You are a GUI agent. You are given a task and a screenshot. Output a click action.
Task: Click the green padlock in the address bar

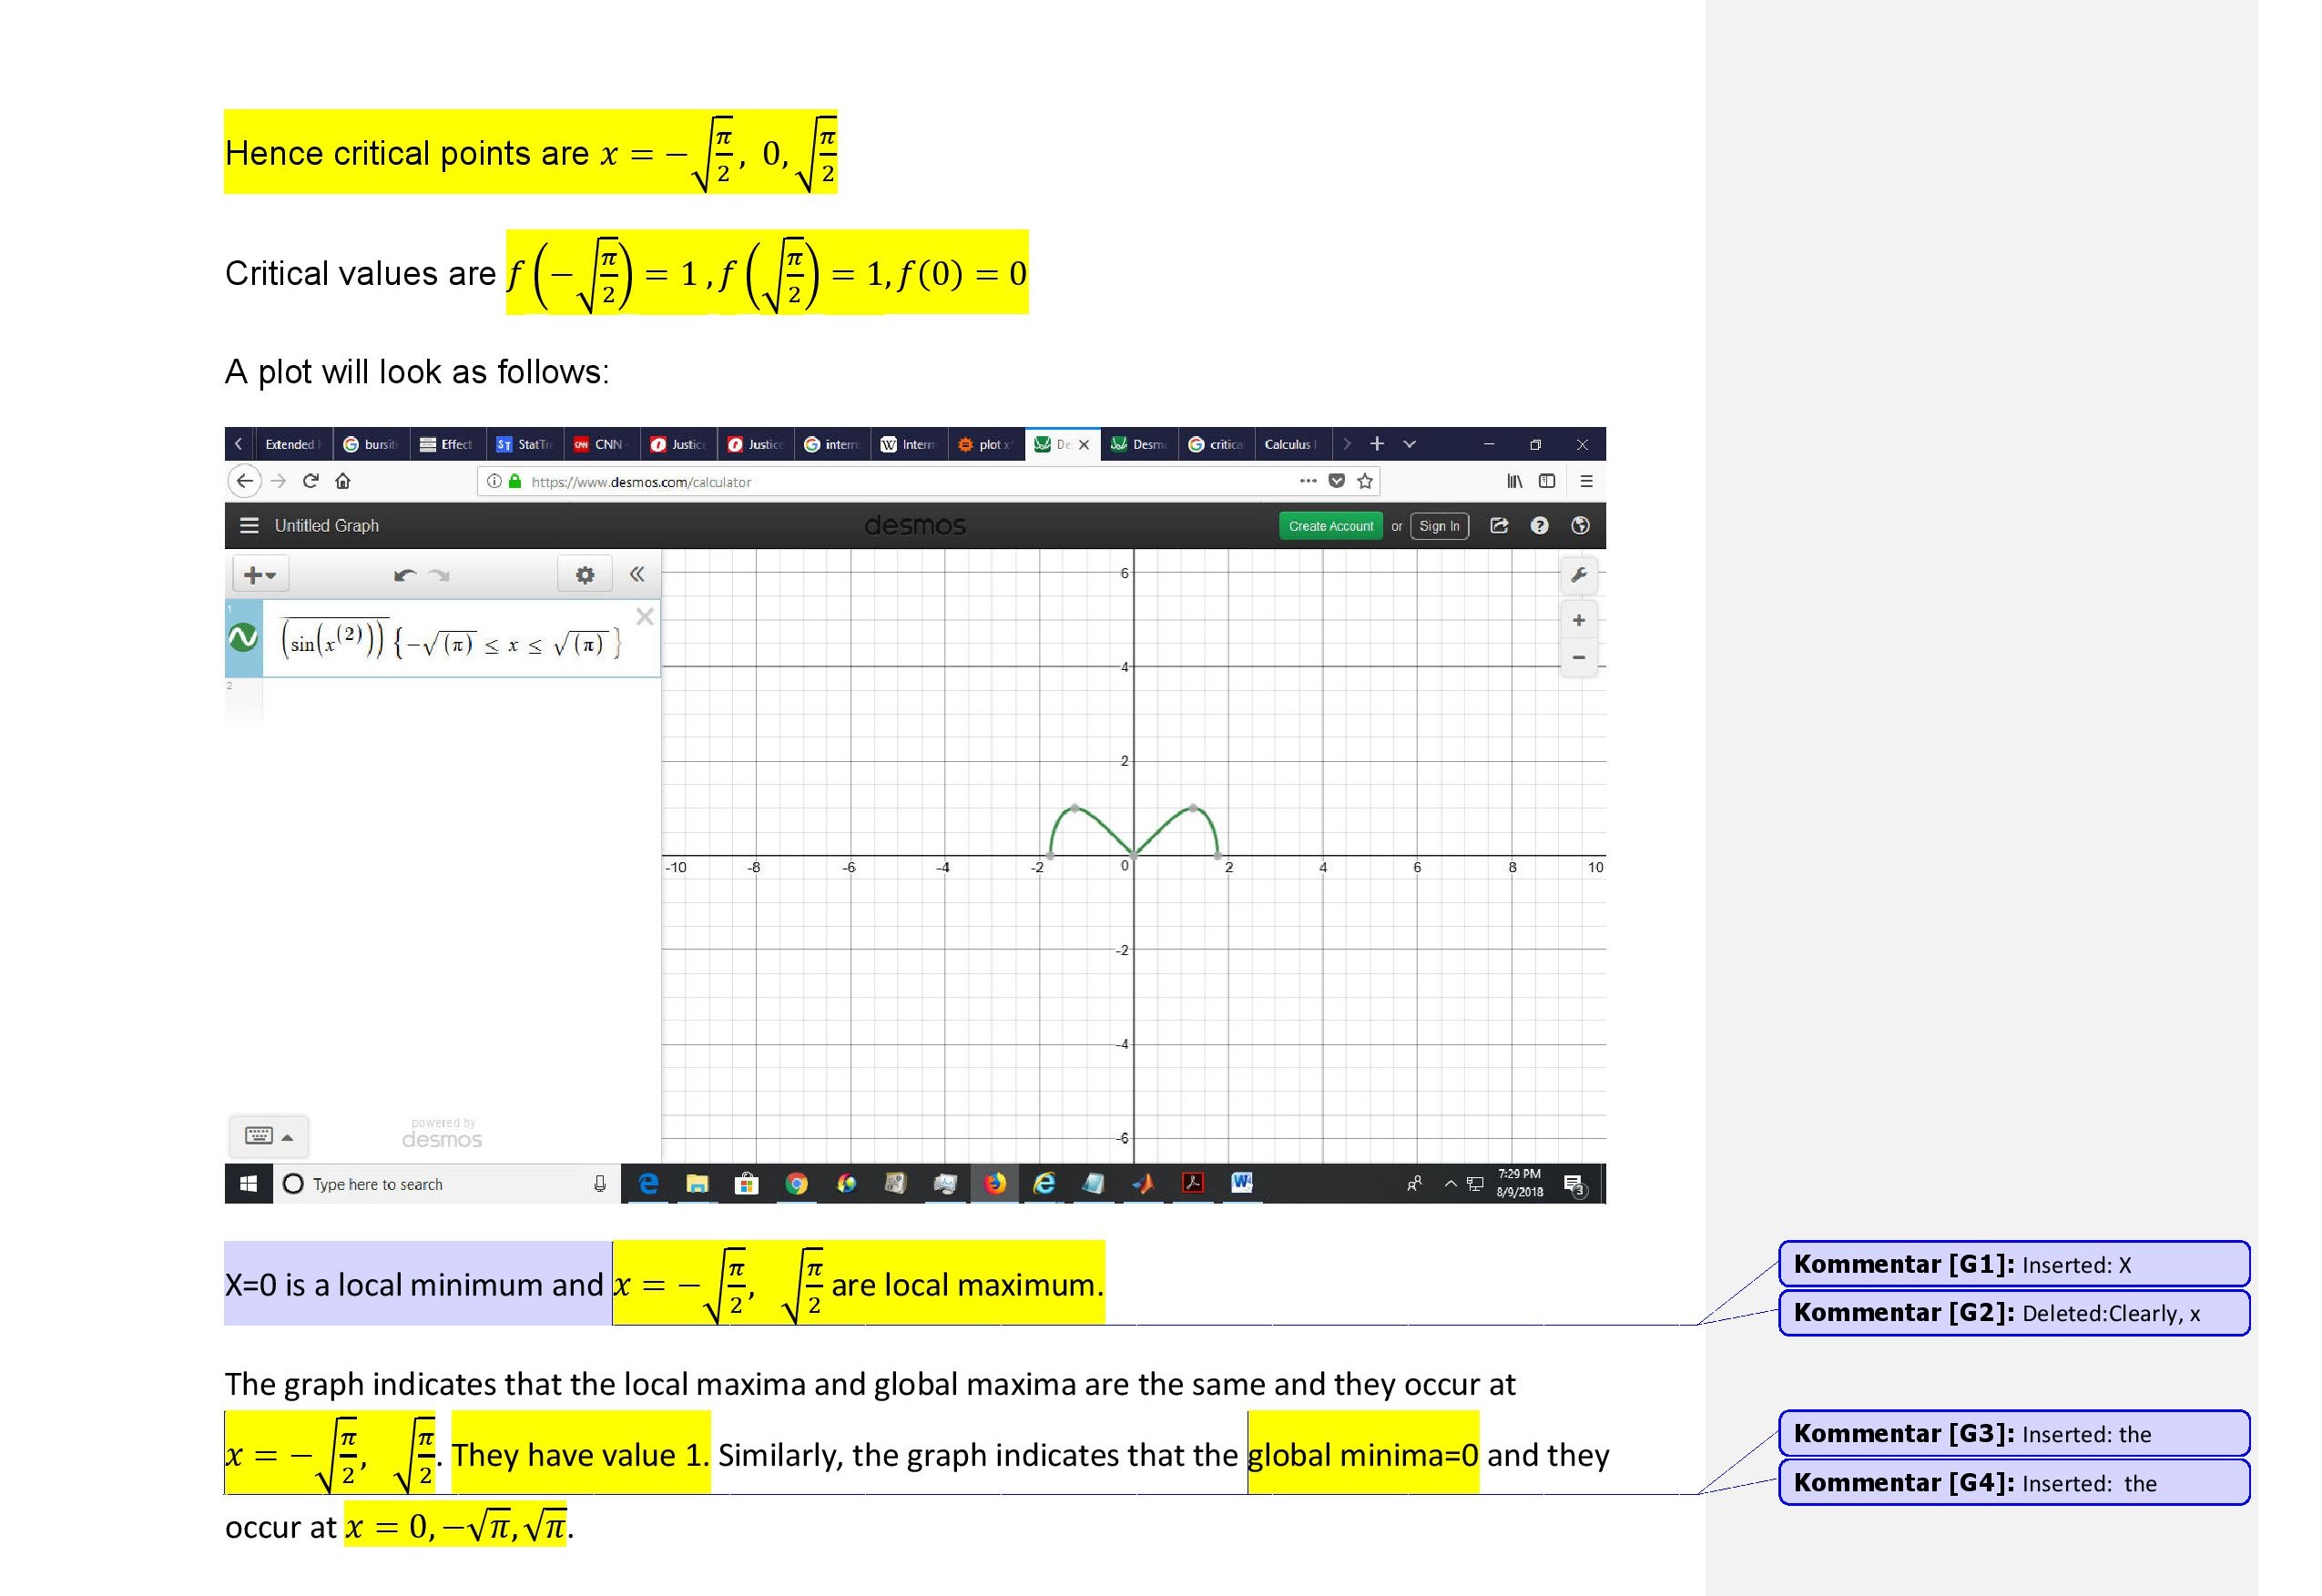point(515,481)
